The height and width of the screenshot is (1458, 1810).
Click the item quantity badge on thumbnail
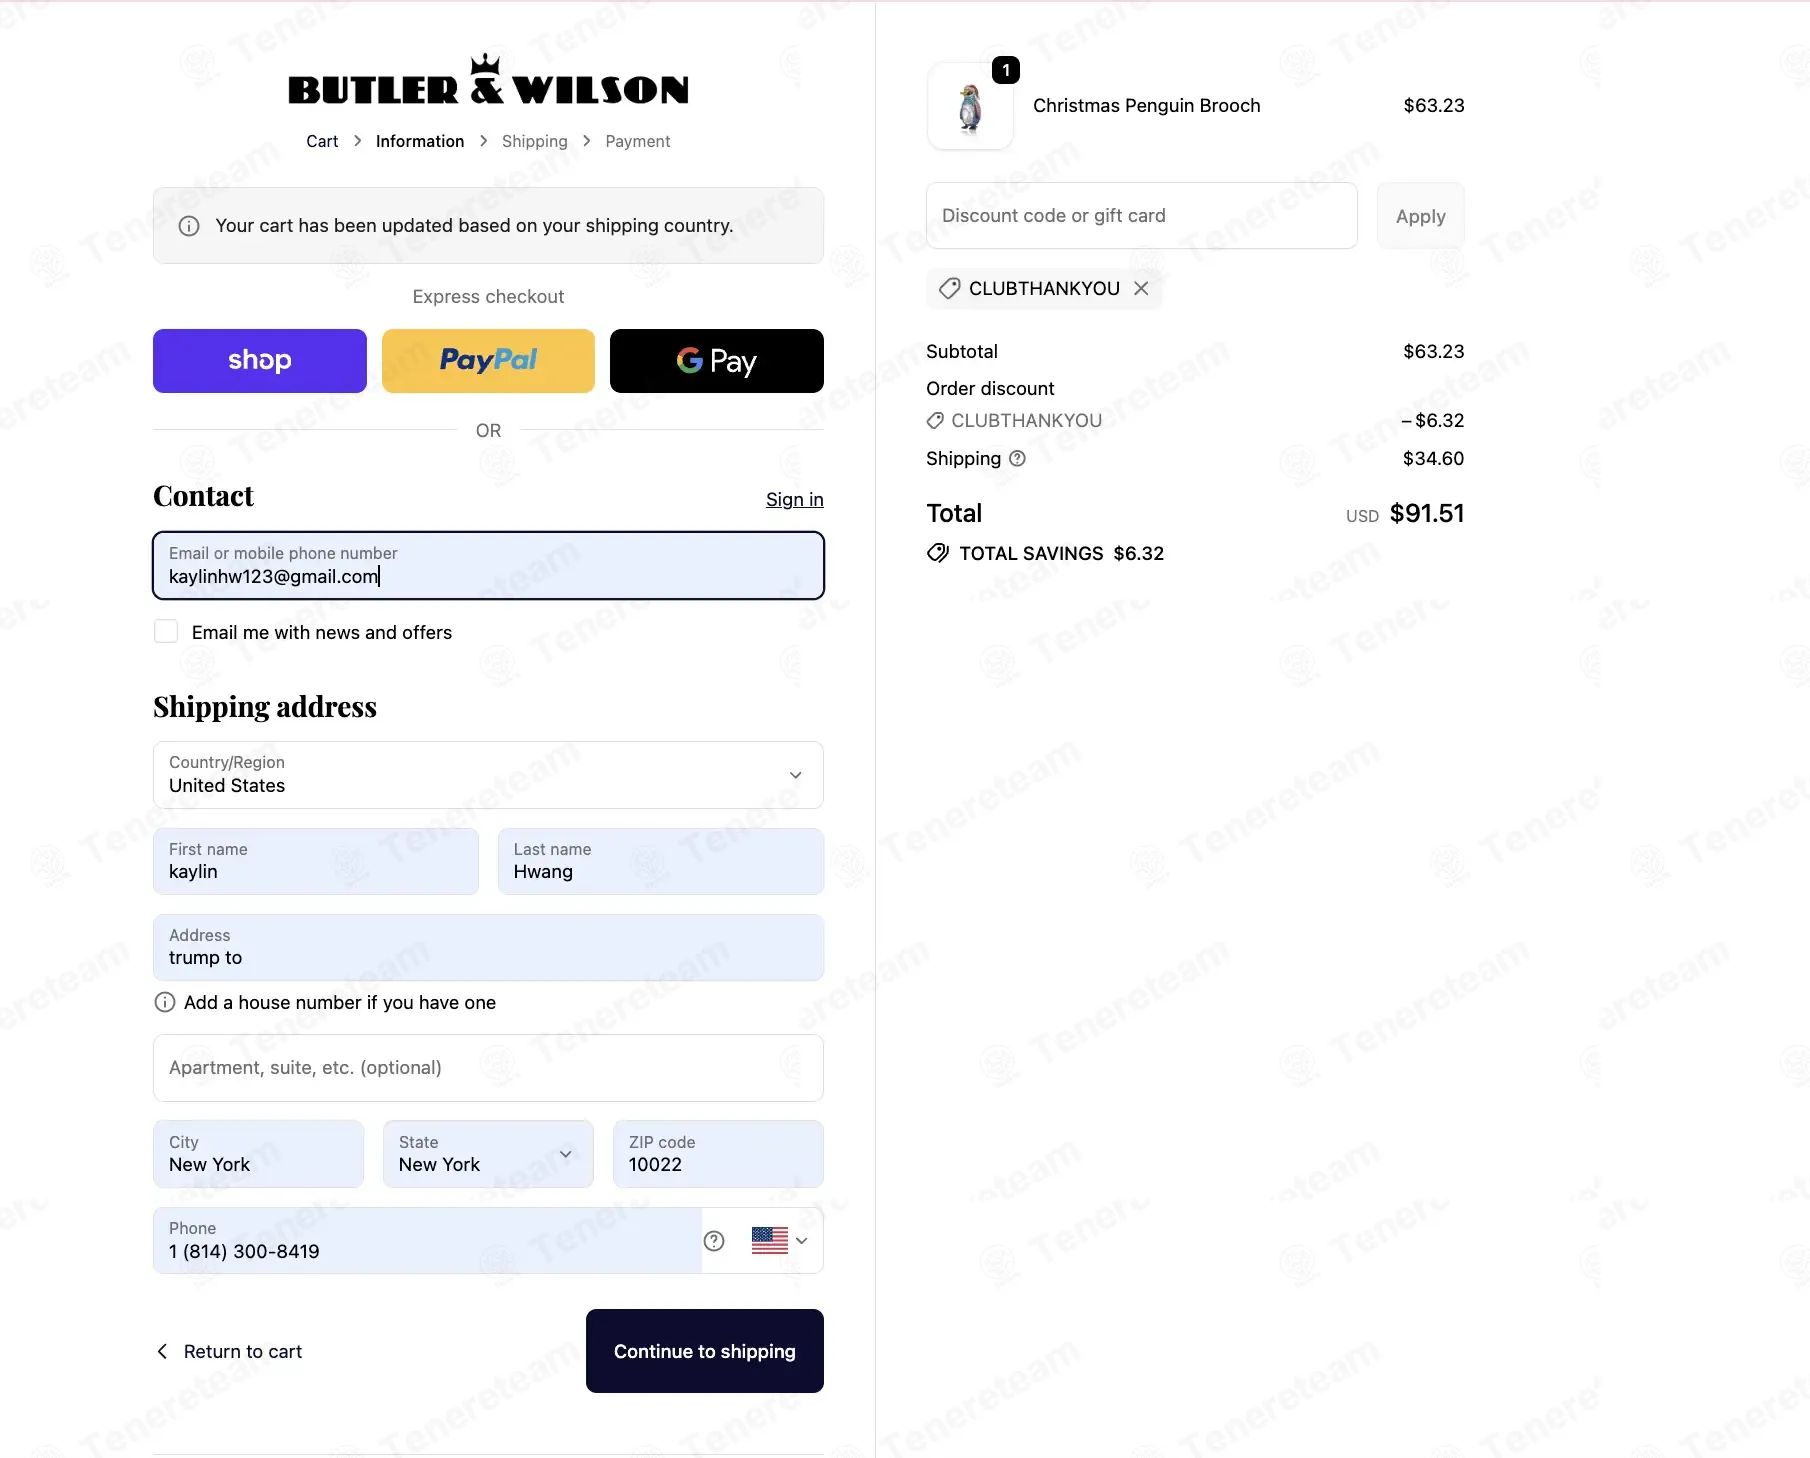coord(1006,70)
